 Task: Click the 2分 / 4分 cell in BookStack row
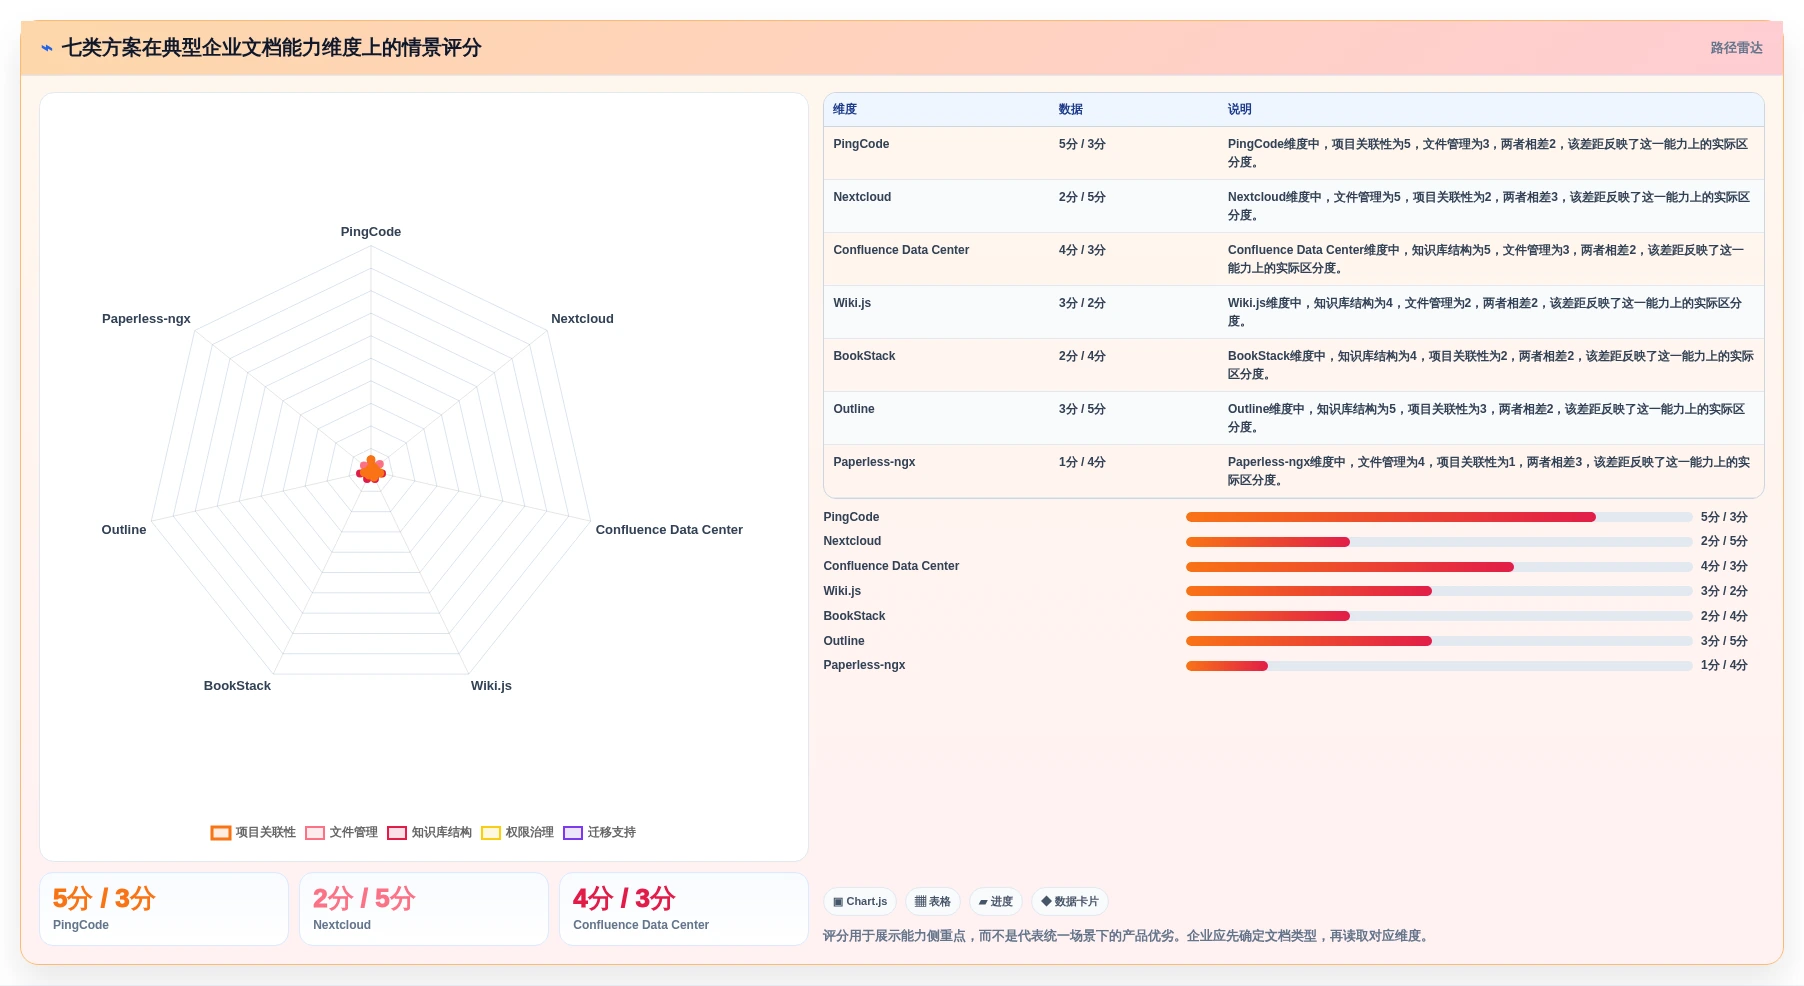1082,356
